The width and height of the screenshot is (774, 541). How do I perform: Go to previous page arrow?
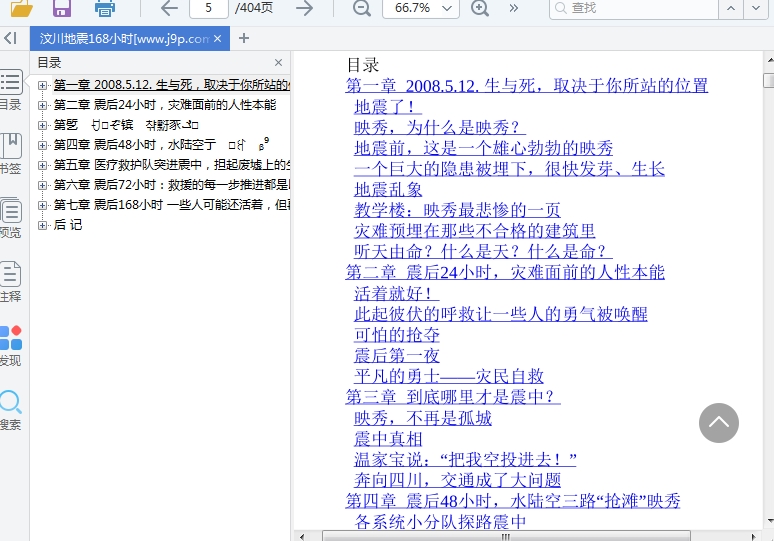(x=169, y=9)
